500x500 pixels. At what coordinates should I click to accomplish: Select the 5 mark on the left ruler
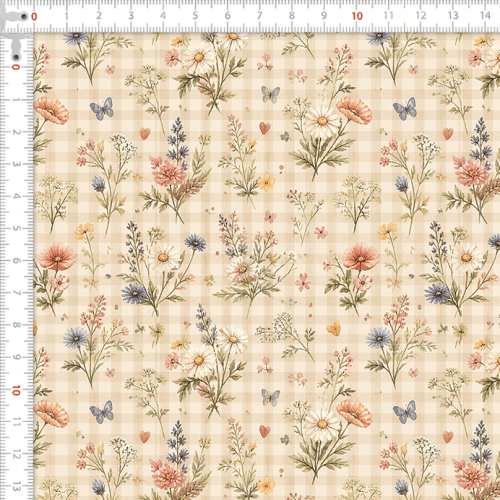16,228
